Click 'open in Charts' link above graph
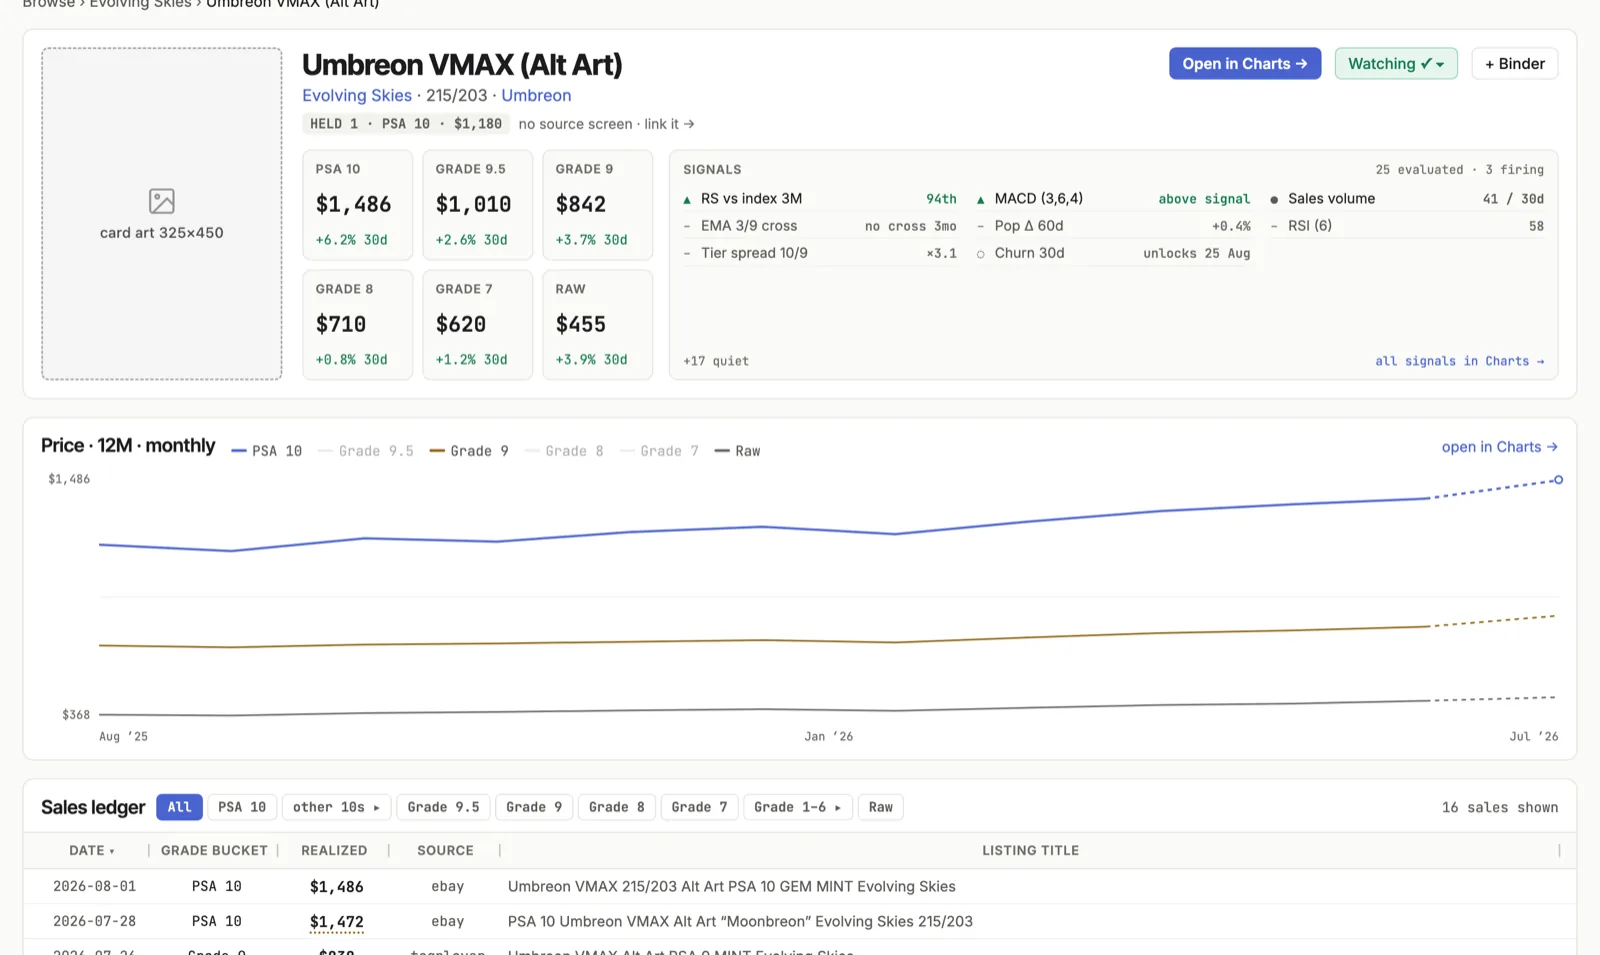The height and width of the screenshot is (955, 1600). pyautogui.click(x=1500, y=447)
